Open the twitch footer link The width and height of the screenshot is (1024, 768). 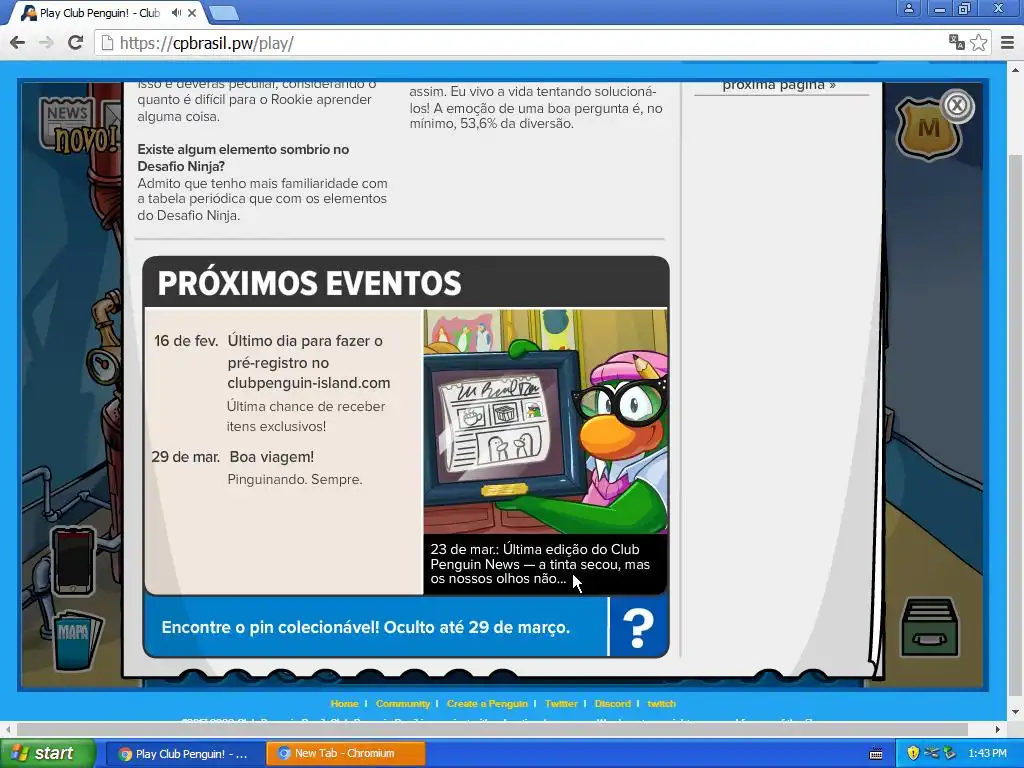pos(662,703)
